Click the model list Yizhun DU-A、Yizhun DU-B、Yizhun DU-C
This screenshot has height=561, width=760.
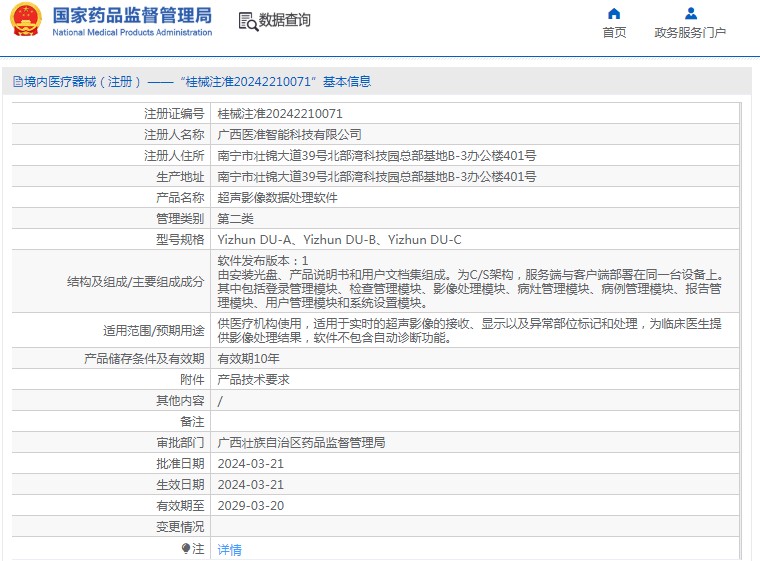(339, 240)
